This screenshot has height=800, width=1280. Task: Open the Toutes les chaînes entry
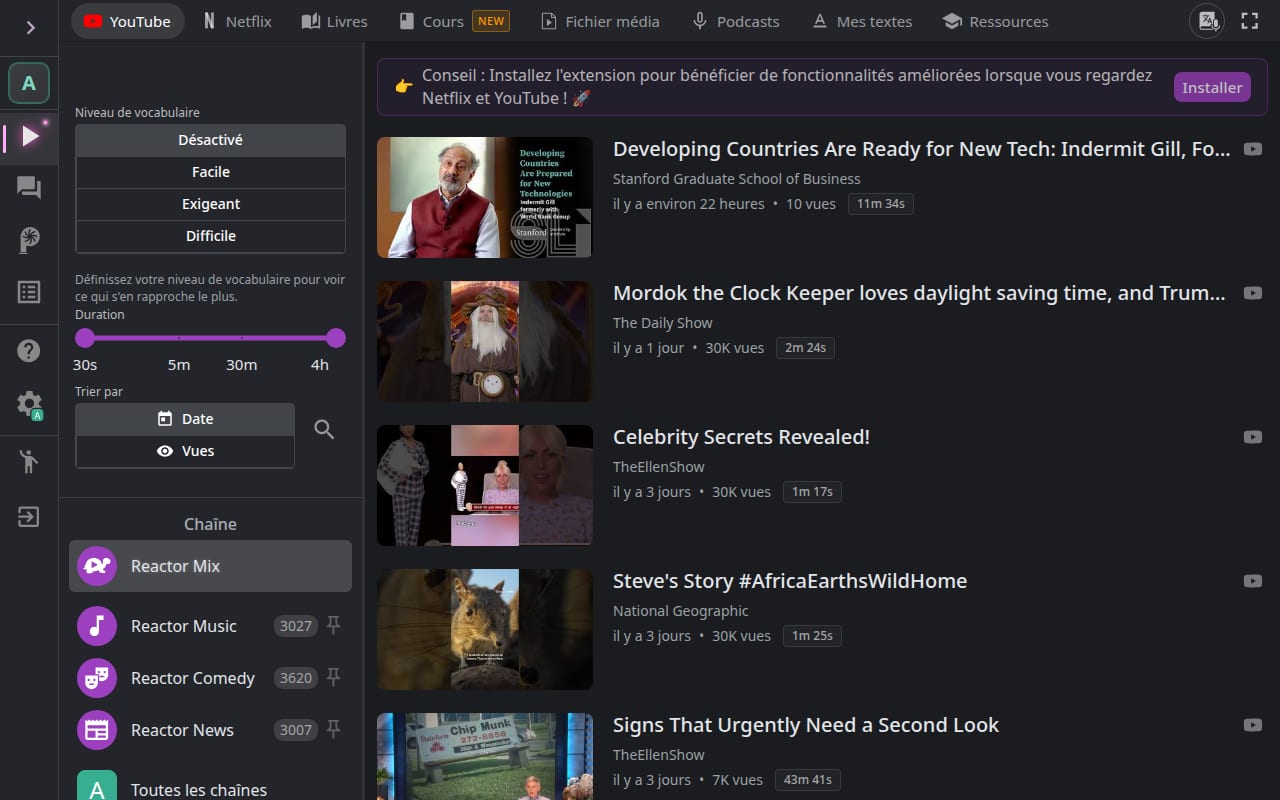[x=210, y=789]
